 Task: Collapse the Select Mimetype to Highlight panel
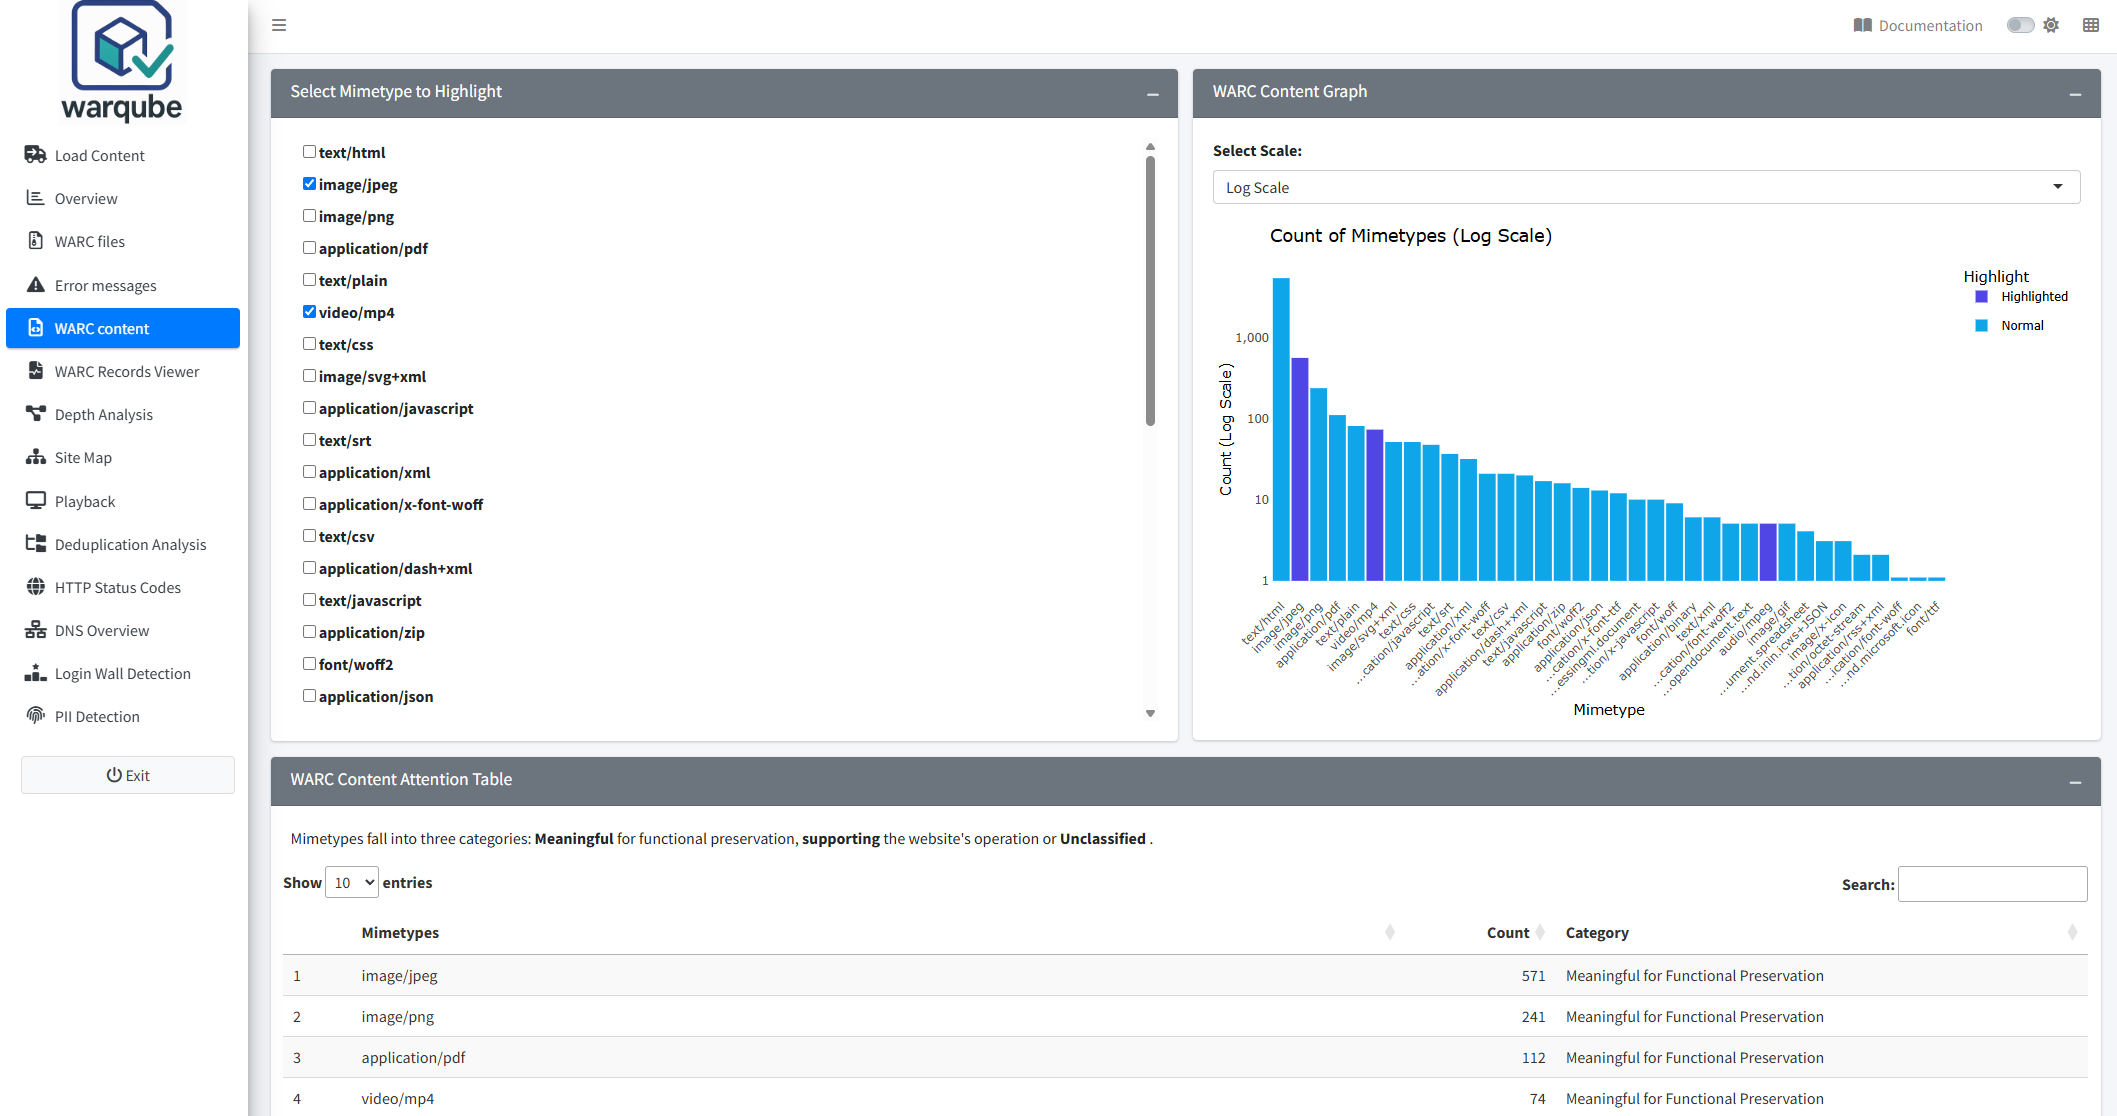tap(1153, 93)
